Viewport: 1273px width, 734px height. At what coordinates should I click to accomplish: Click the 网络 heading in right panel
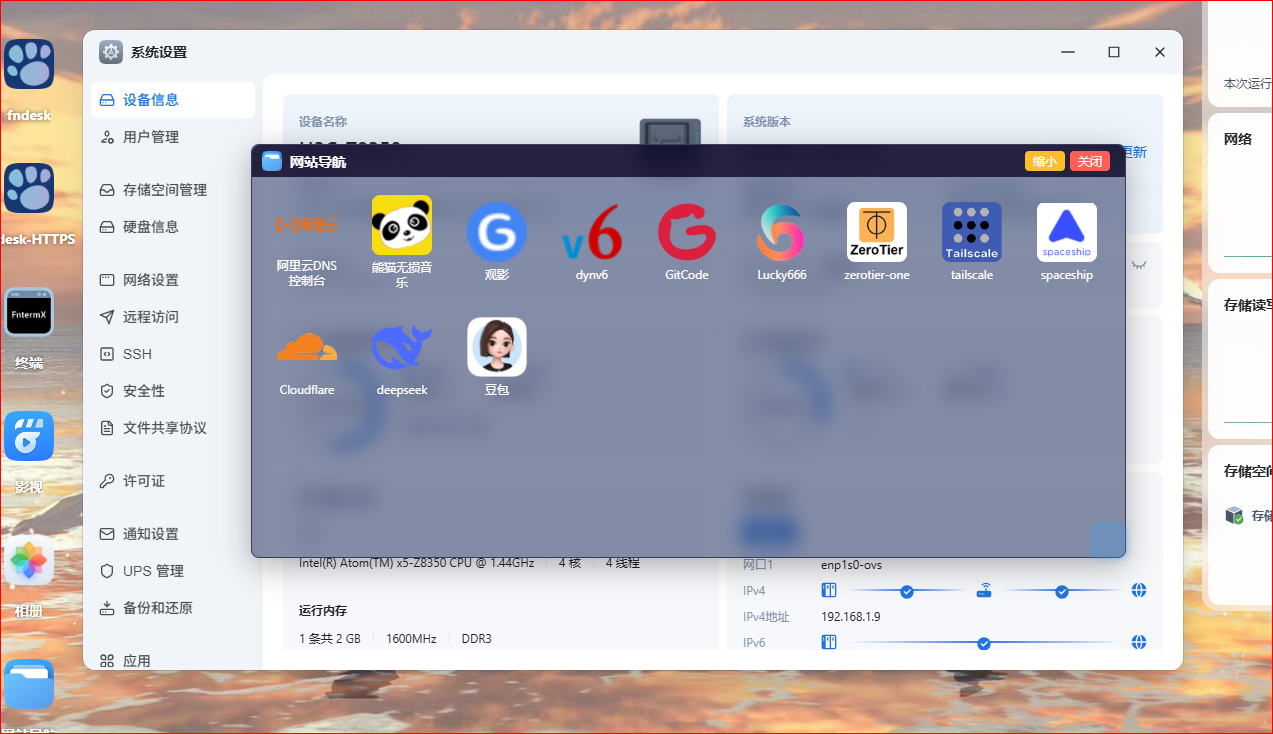click(x=1238, y=139)
